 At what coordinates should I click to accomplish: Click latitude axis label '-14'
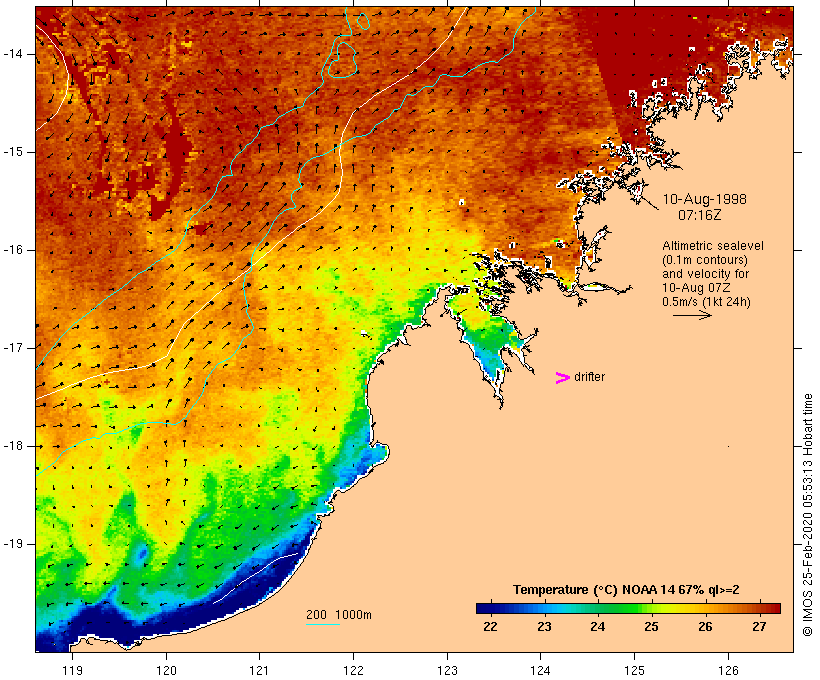click(13, 54)
